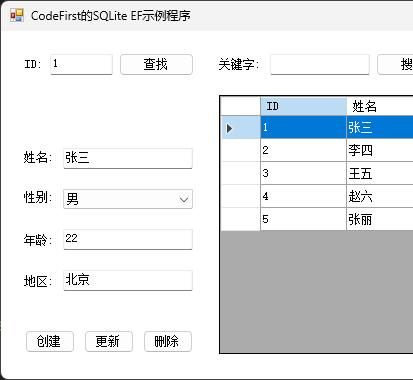Select grid cell with ID 2
The height and width of the screenshot is (380, 413).
(303, 150)
